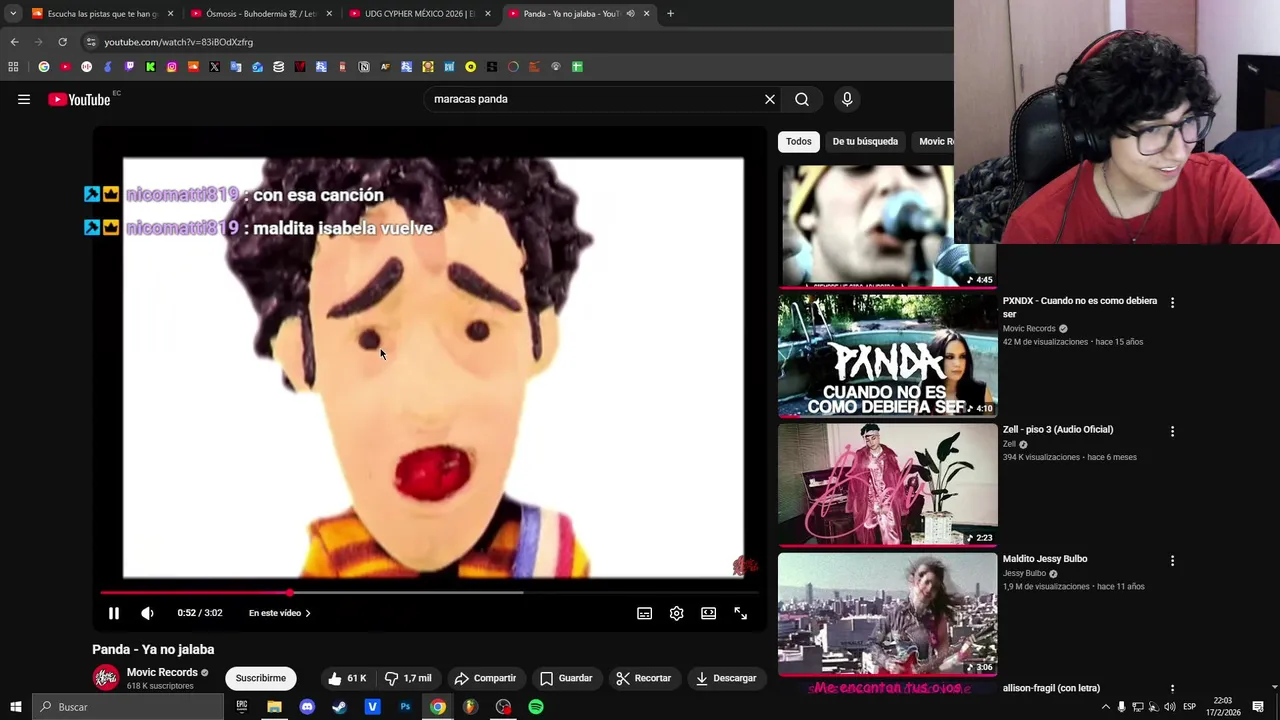Viewport: 1280px width, 720px height.
Task: Switch to theater mode icon
Action: point(709,613)
